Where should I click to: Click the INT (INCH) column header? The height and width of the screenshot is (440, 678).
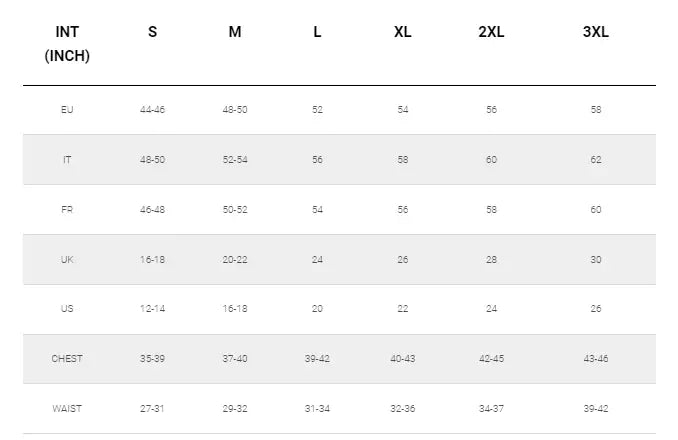pos(67,44)
